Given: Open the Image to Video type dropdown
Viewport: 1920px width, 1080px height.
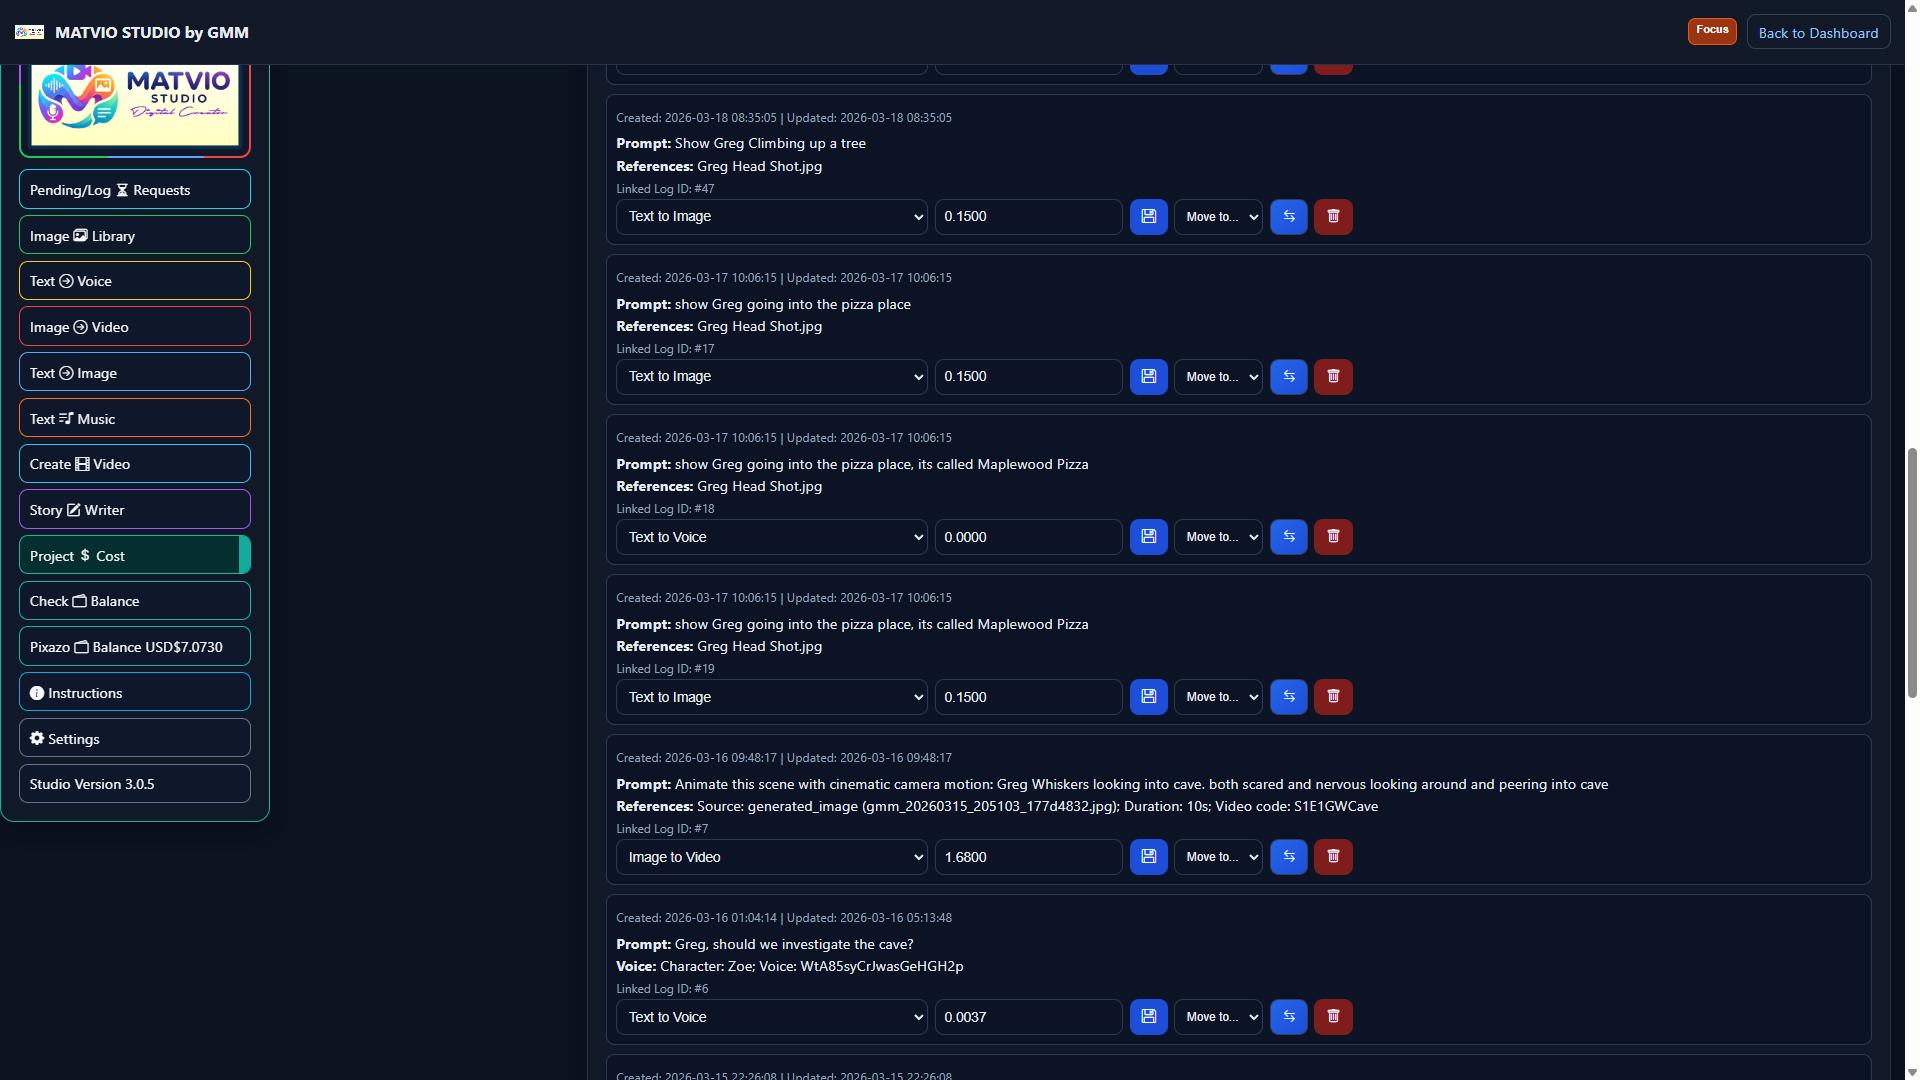Looking at the screenshot, I should pyautogui.click(x=772, y=857).
